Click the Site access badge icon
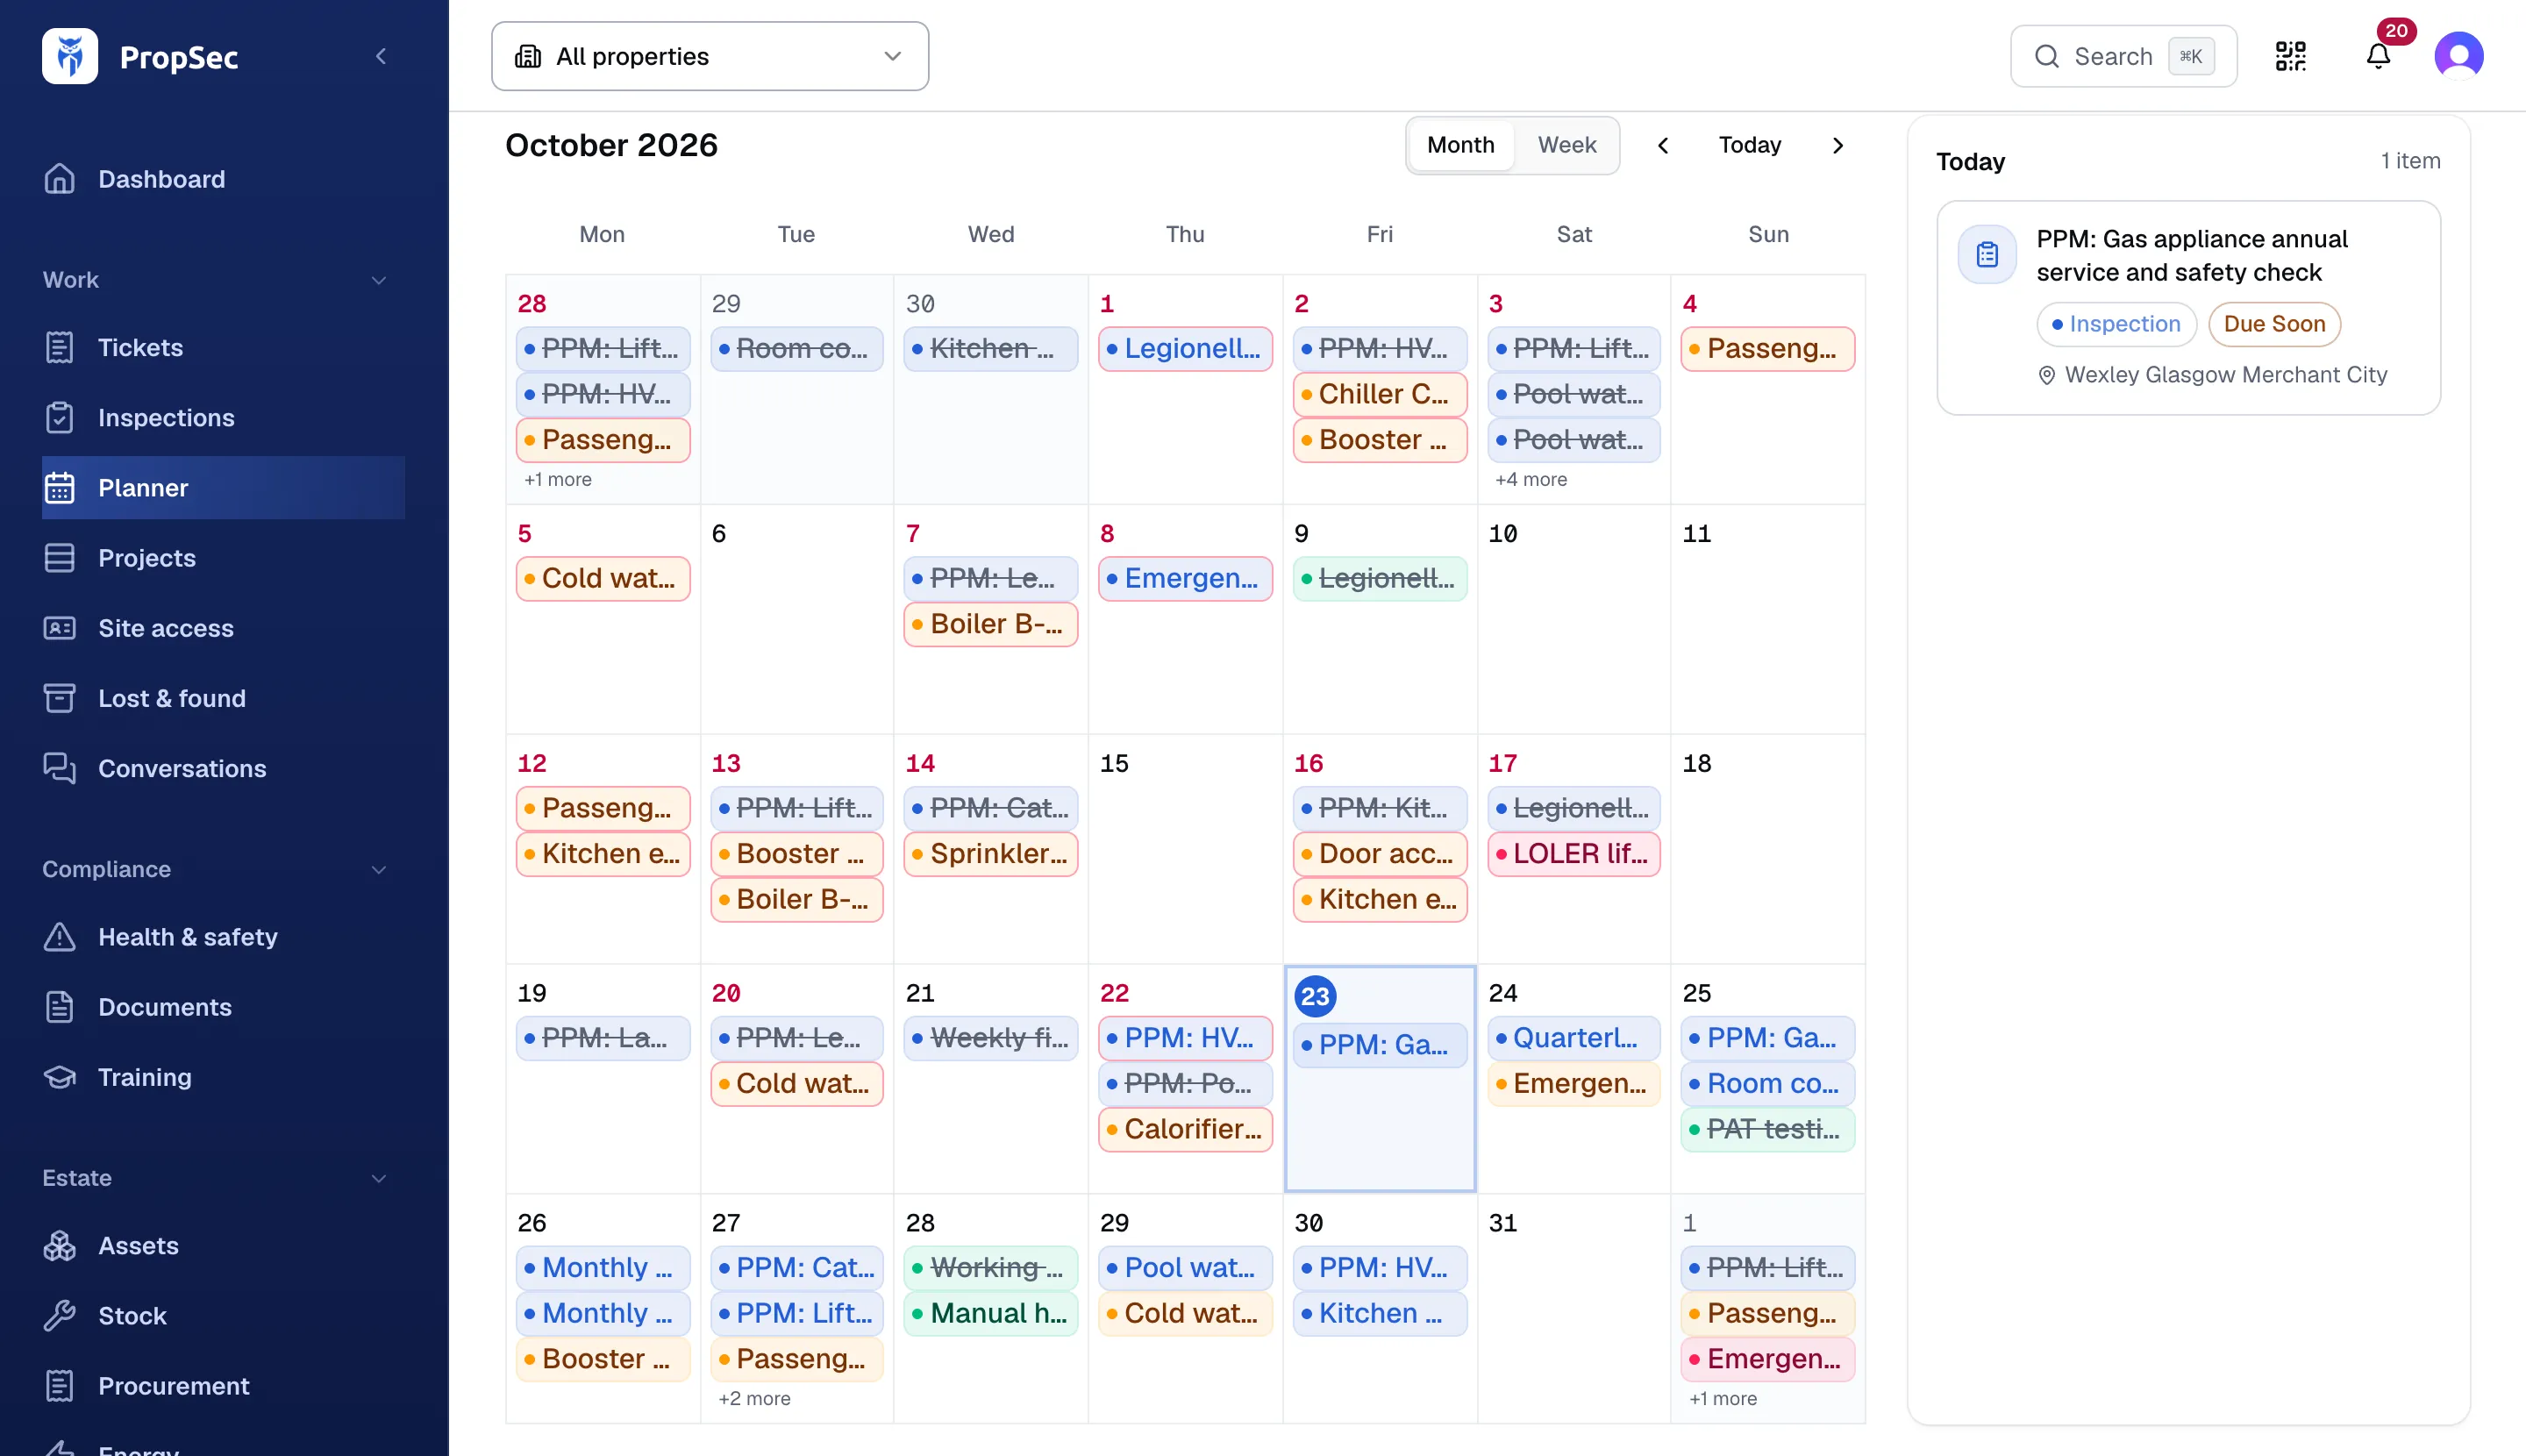The image size is (2526, 1456). [60, 628]
